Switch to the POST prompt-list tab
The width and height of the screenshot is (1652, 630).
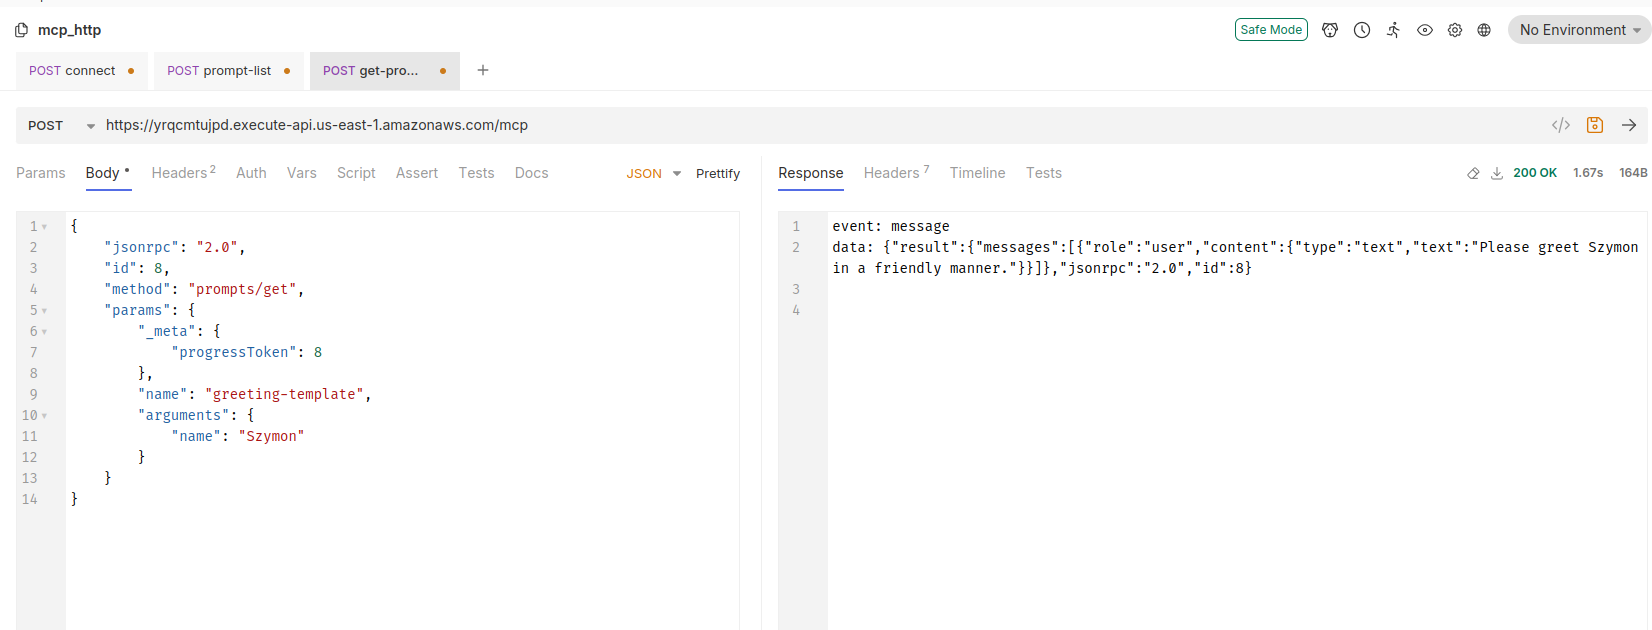click(228, 71)
